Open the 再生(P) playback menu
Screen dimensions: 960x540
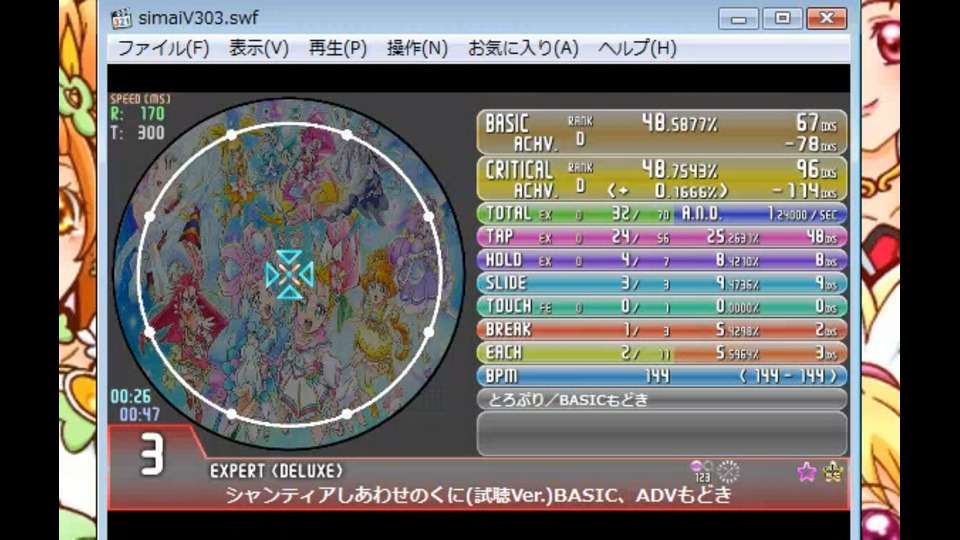337,48
